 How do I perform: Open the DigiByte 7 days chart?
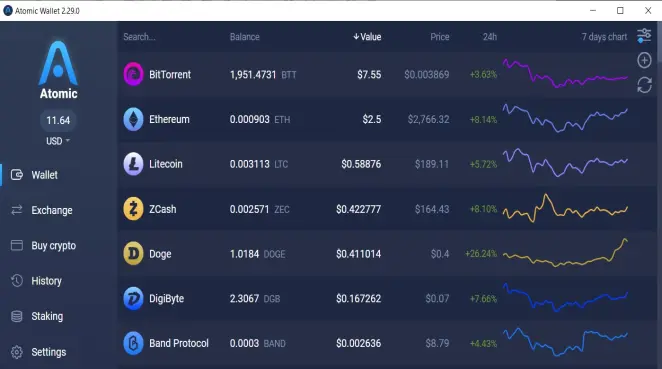click(x=565, y=298)
